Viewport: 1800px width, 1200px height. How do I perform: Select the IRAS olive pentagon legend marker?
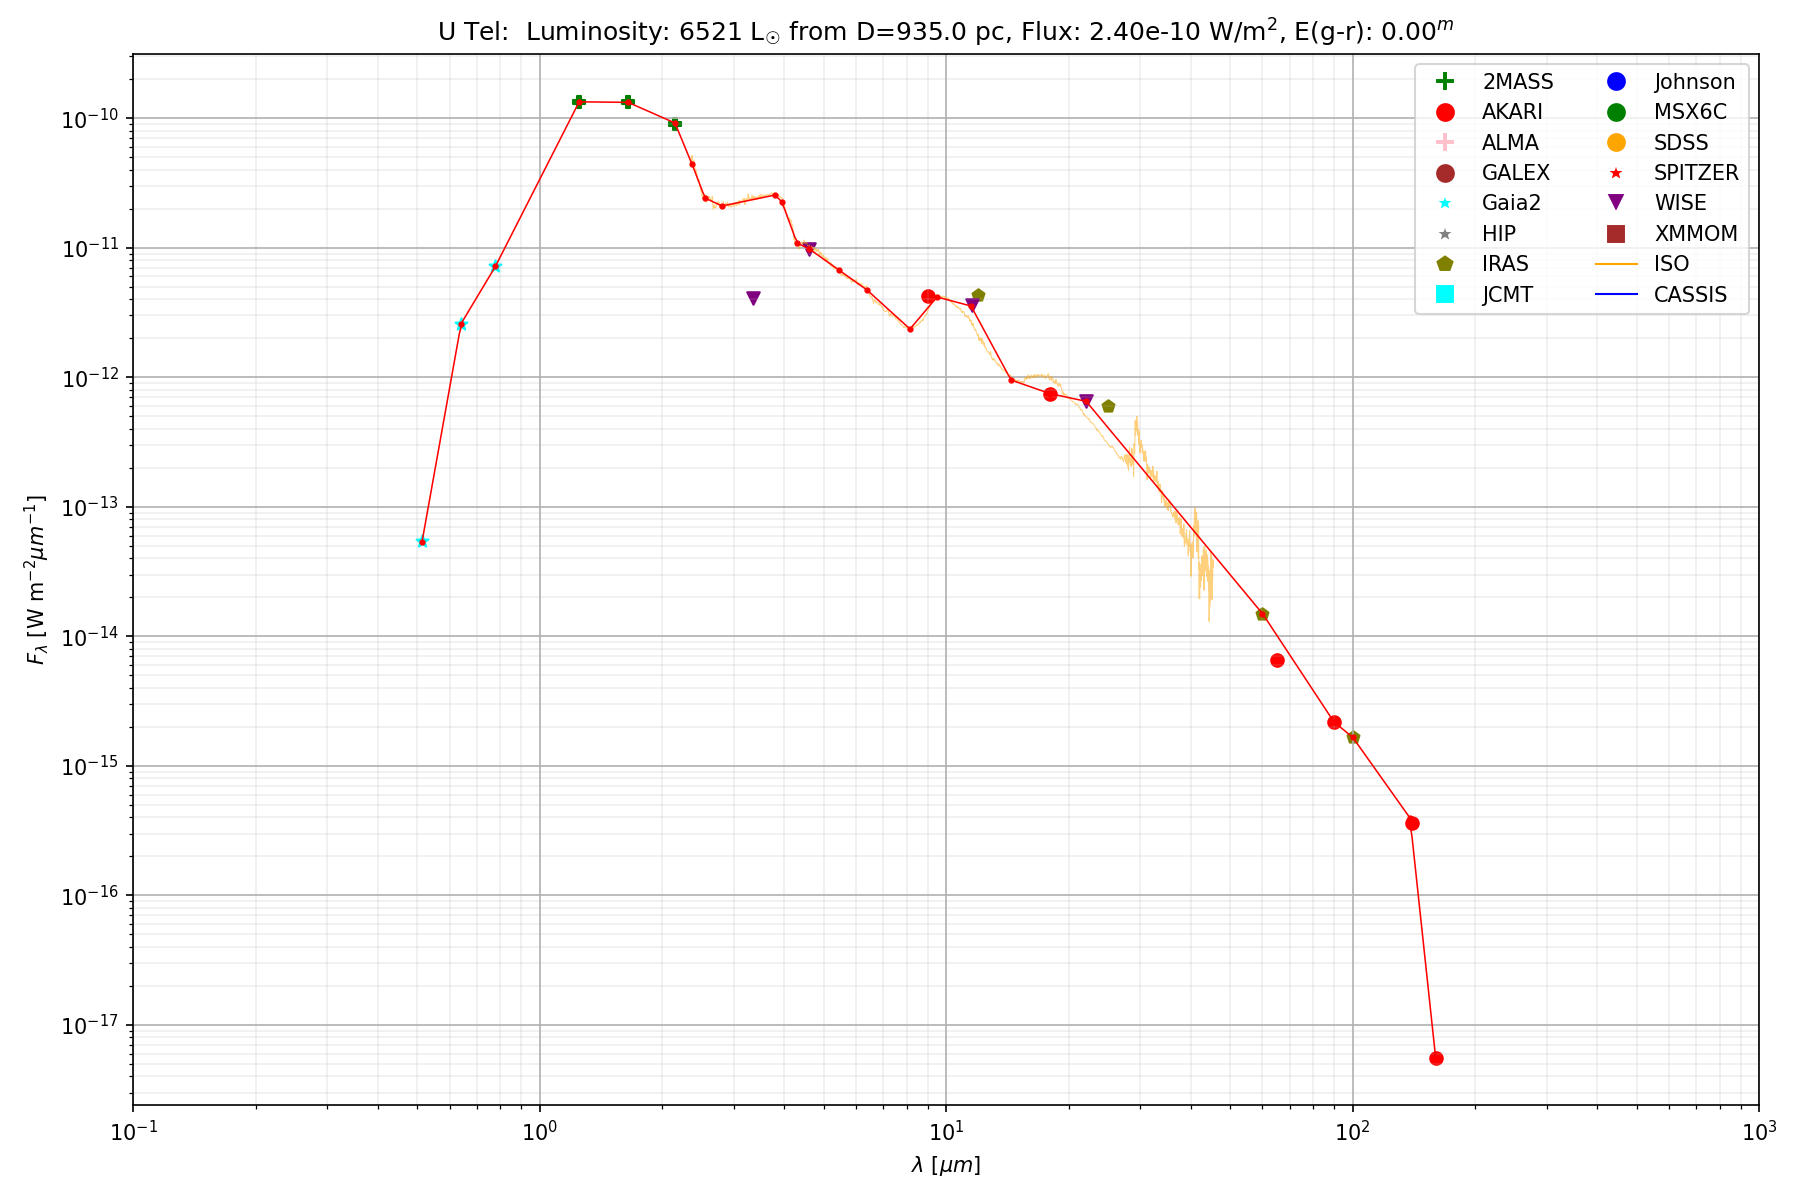tap(1444, 264)
